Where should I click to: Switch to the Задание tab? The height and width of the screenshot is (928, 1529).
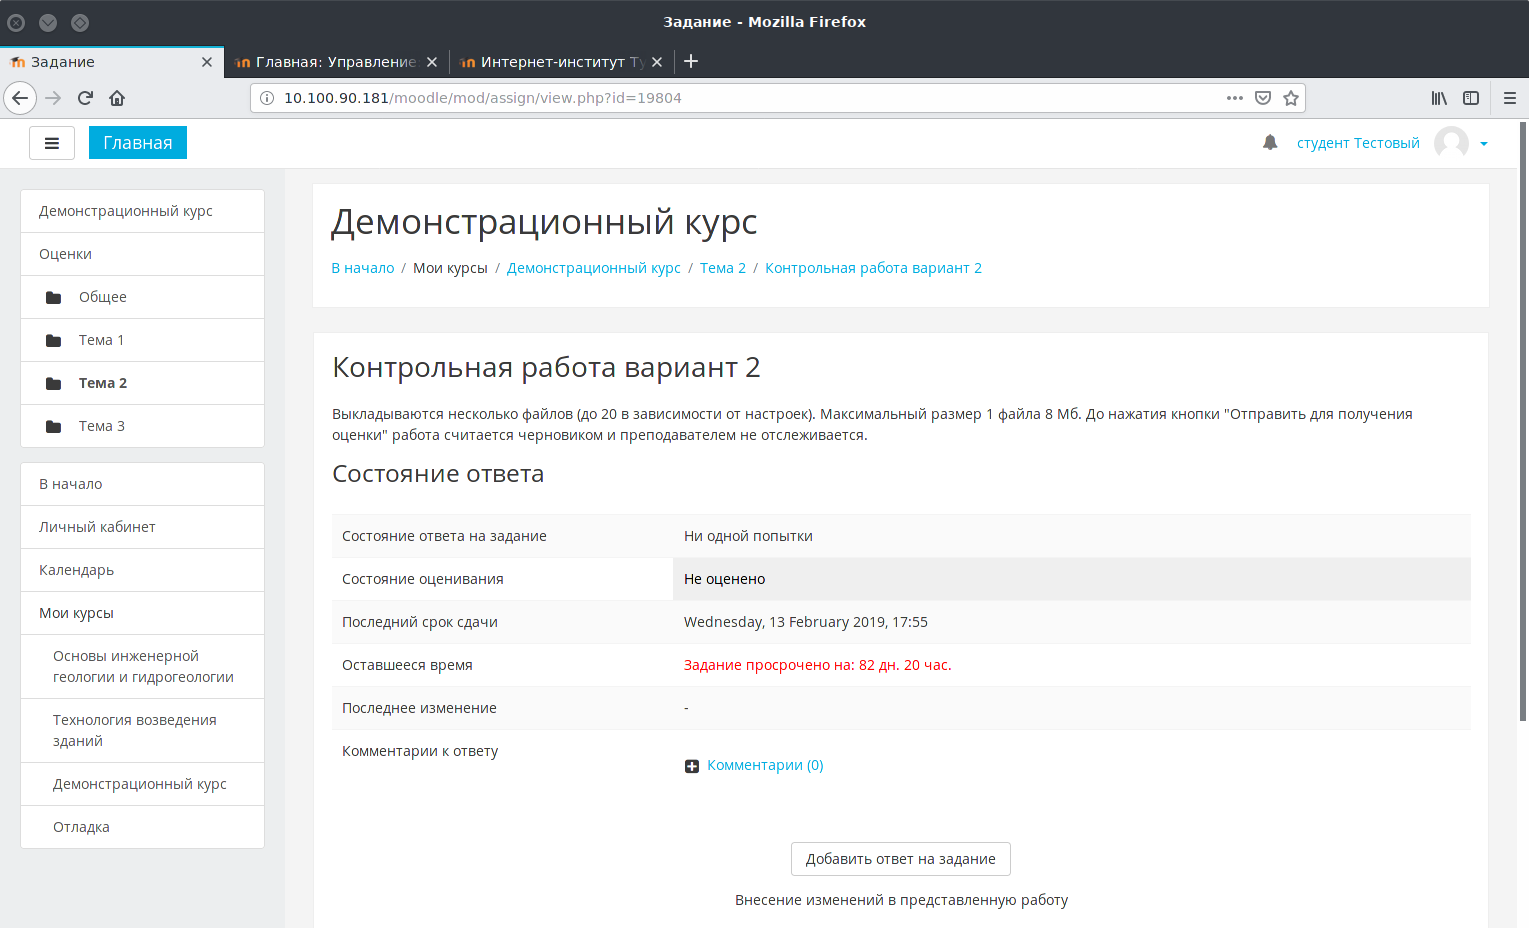(x=112, y=61)
